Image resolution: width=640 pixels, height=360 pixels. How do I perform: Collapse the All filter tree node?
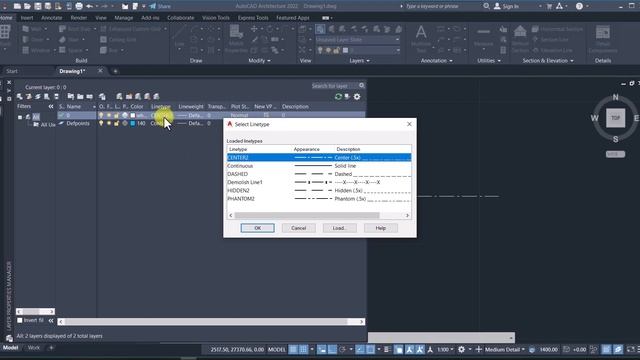20,117
